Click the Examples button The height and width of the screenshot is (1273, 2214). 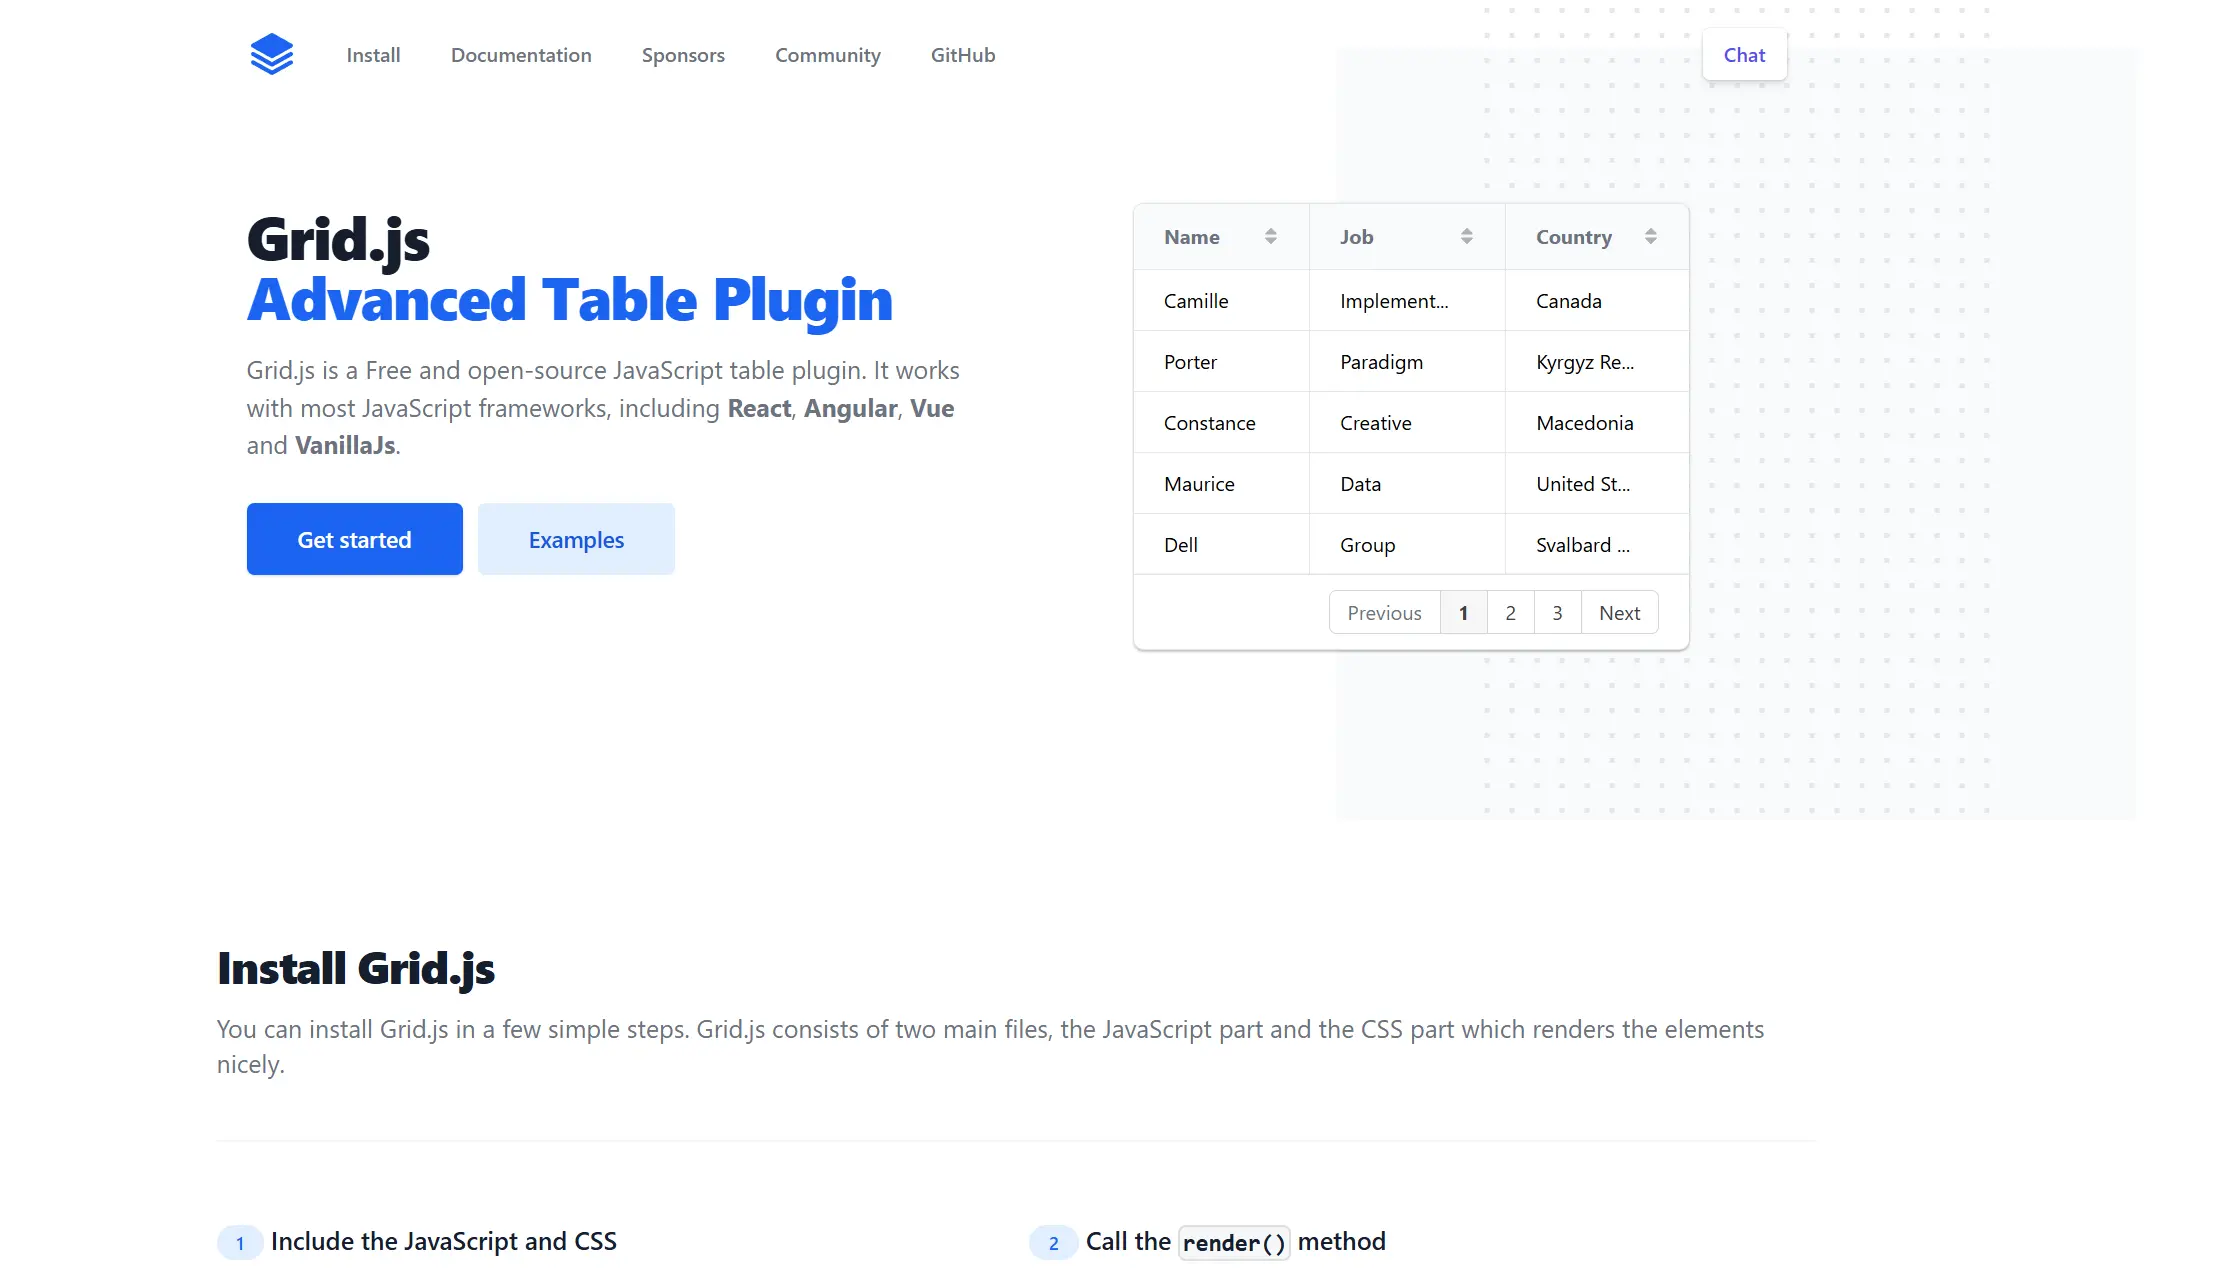pyautogui.click(x=576, y=539)
